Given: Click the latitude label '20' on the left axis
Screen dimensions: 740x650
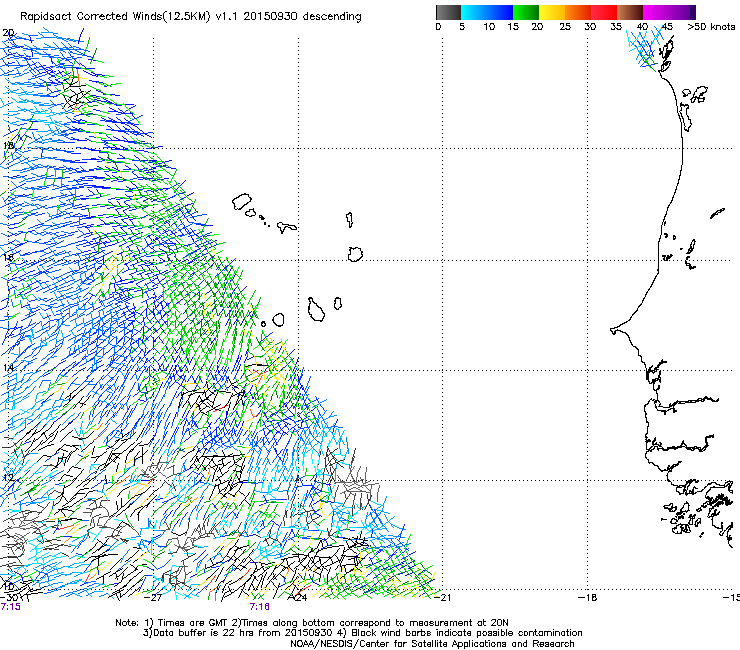Looking at the screenshot, I should (x=8, y=33).
